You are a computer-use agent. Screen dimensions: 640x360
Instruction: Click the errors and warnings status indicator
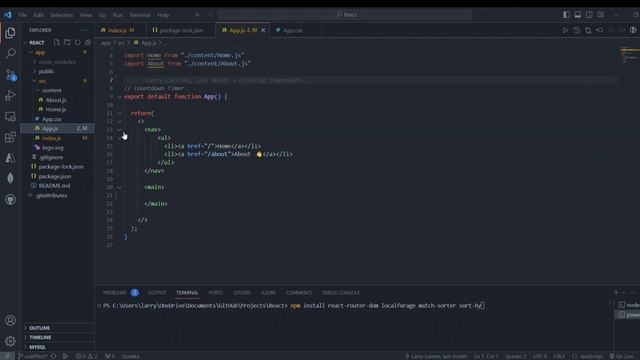[86, 356]
